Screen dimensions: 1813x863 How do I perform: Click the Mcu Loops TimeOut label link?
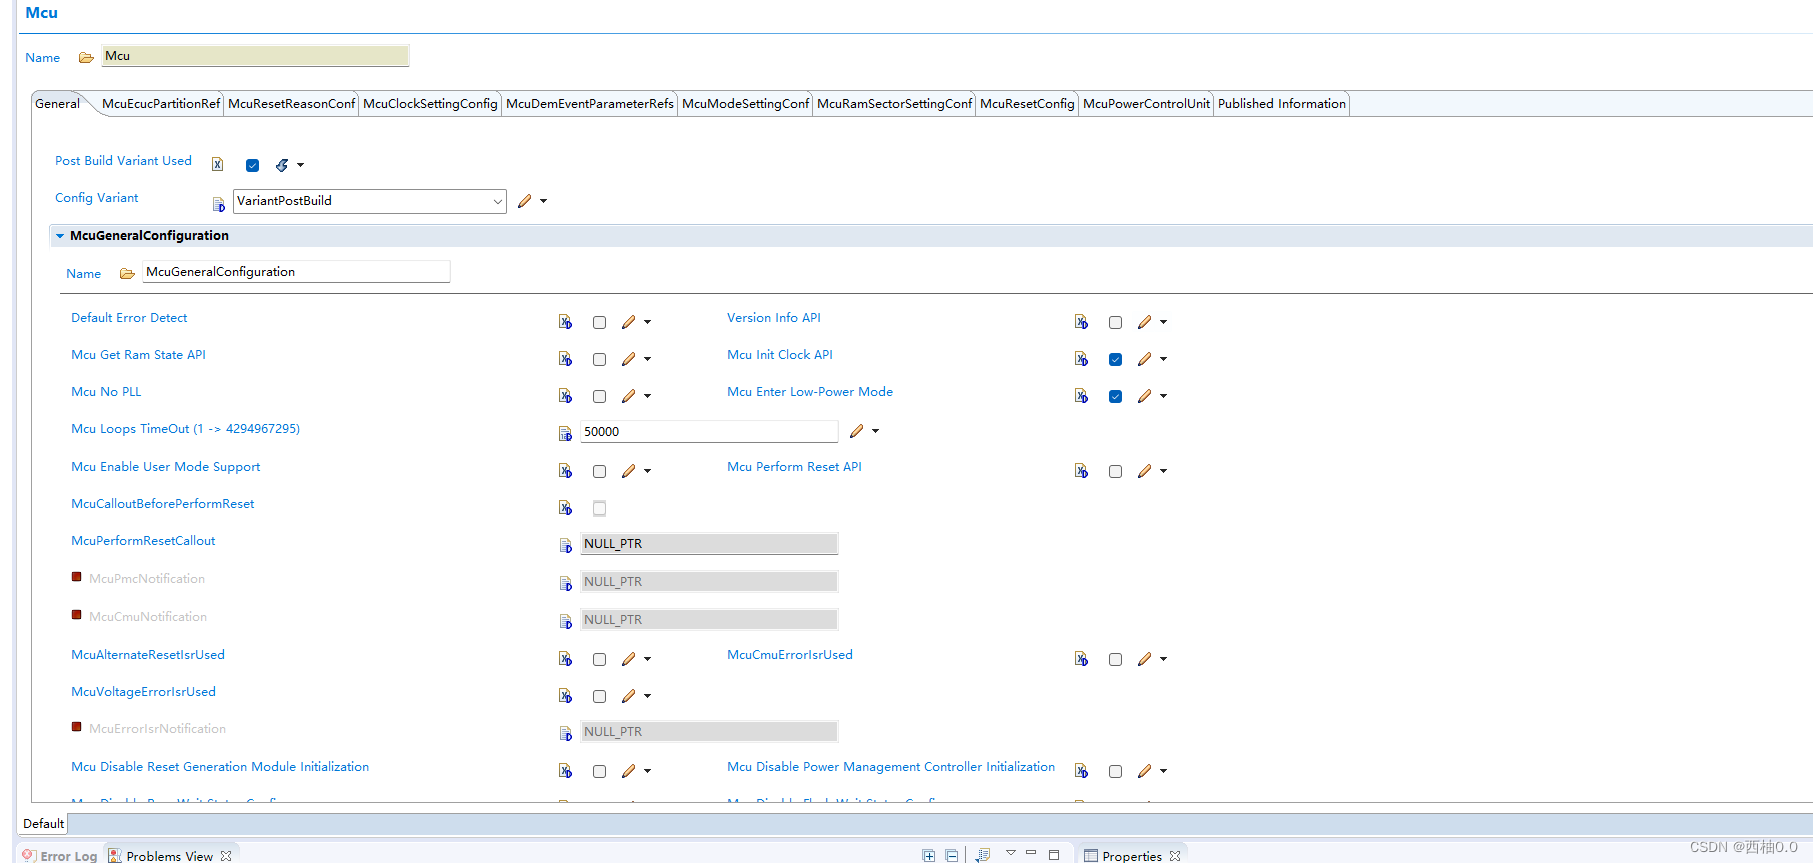[x=185, y=429]
